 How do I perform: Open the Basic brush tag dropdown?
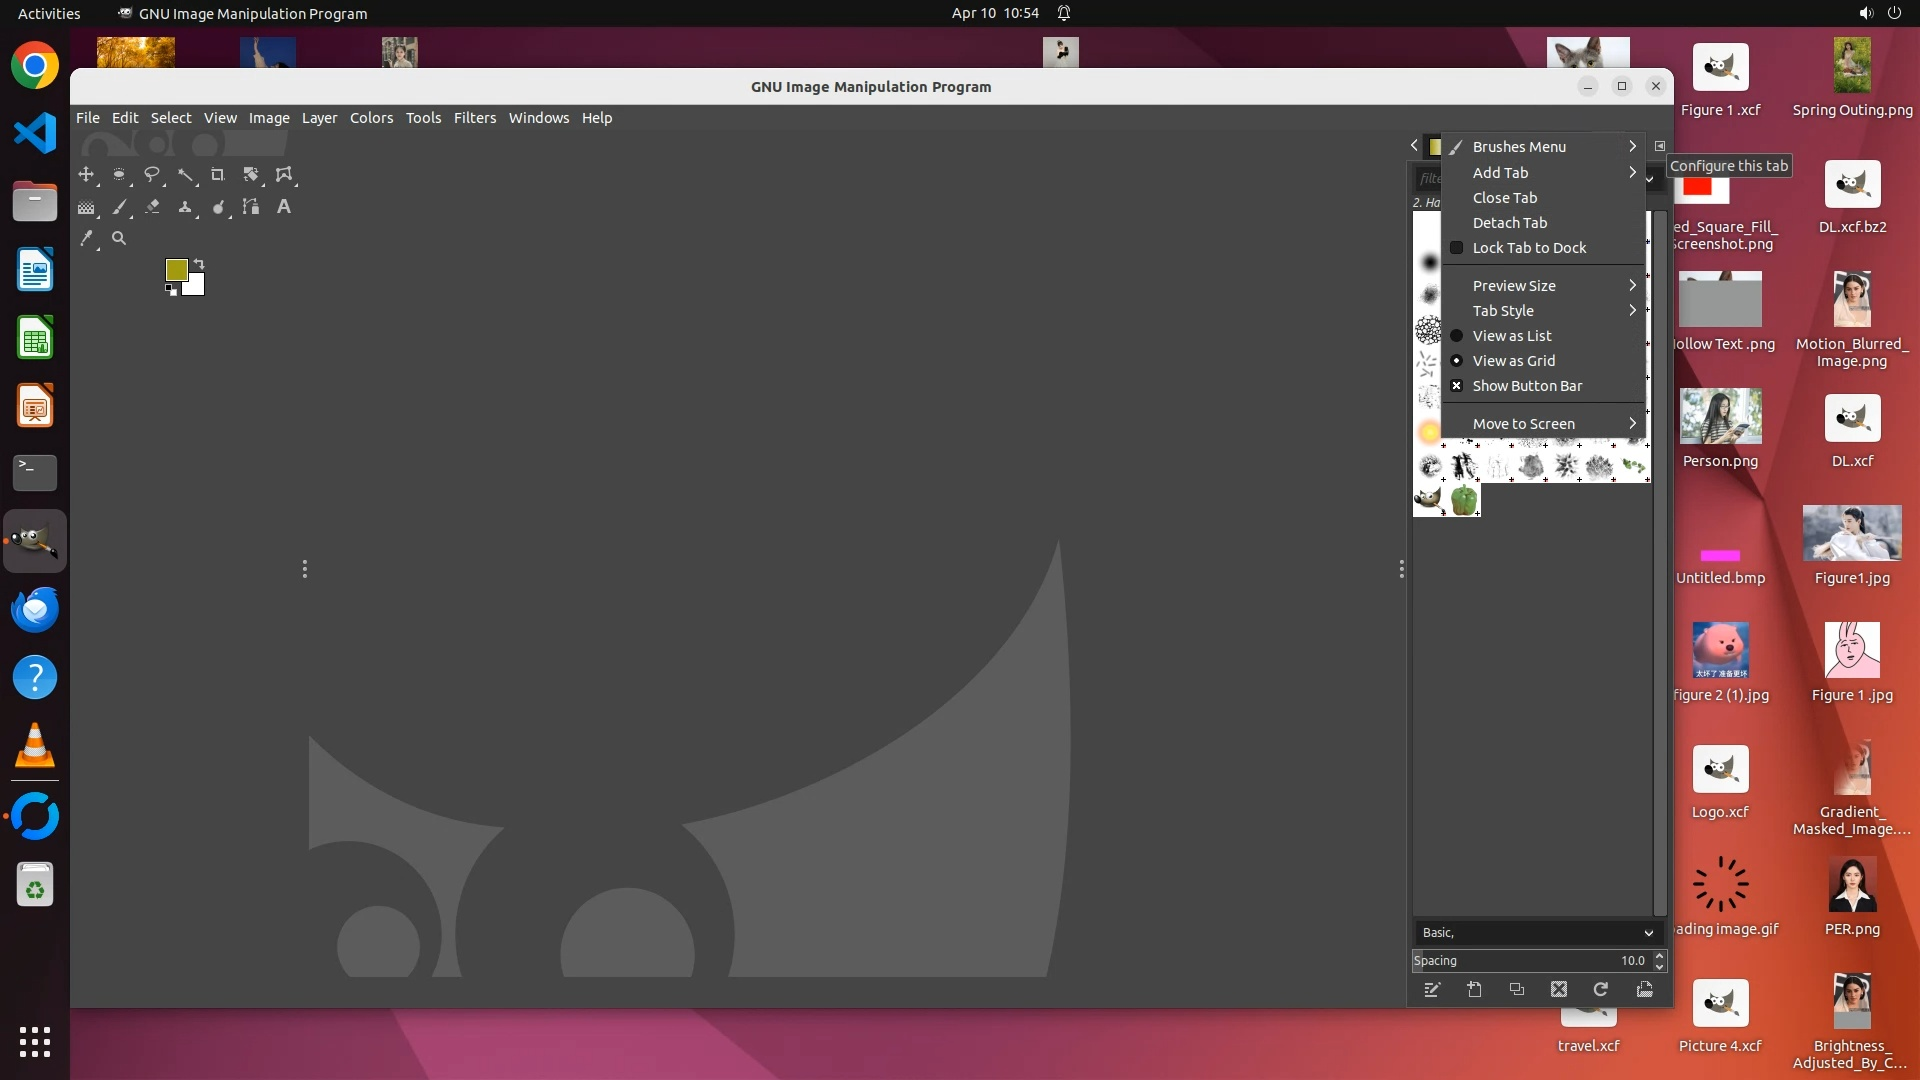point(1536,932)
